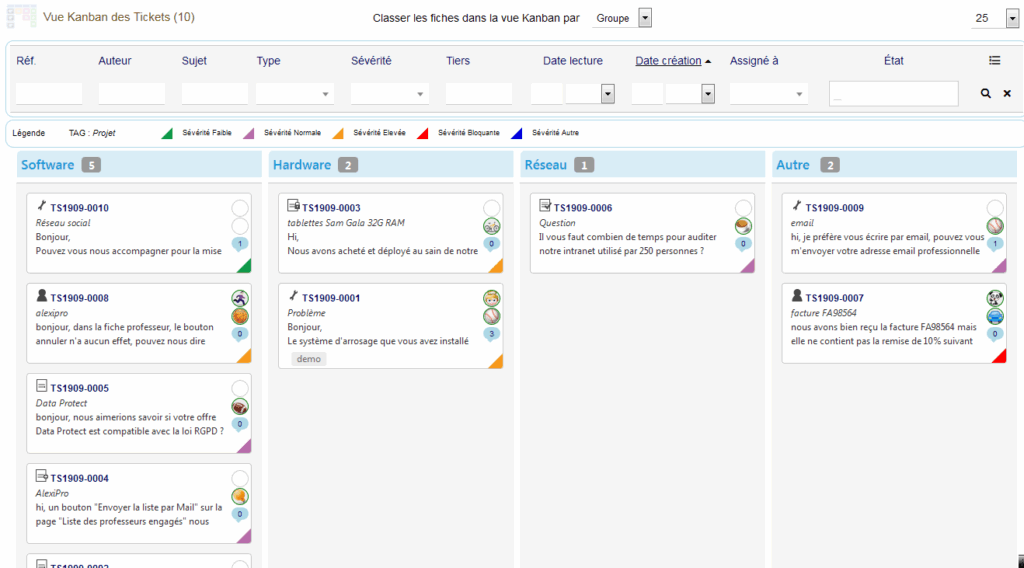Click the type icon on ticket TS1909-0003
1024x568 pixels.
293,206
